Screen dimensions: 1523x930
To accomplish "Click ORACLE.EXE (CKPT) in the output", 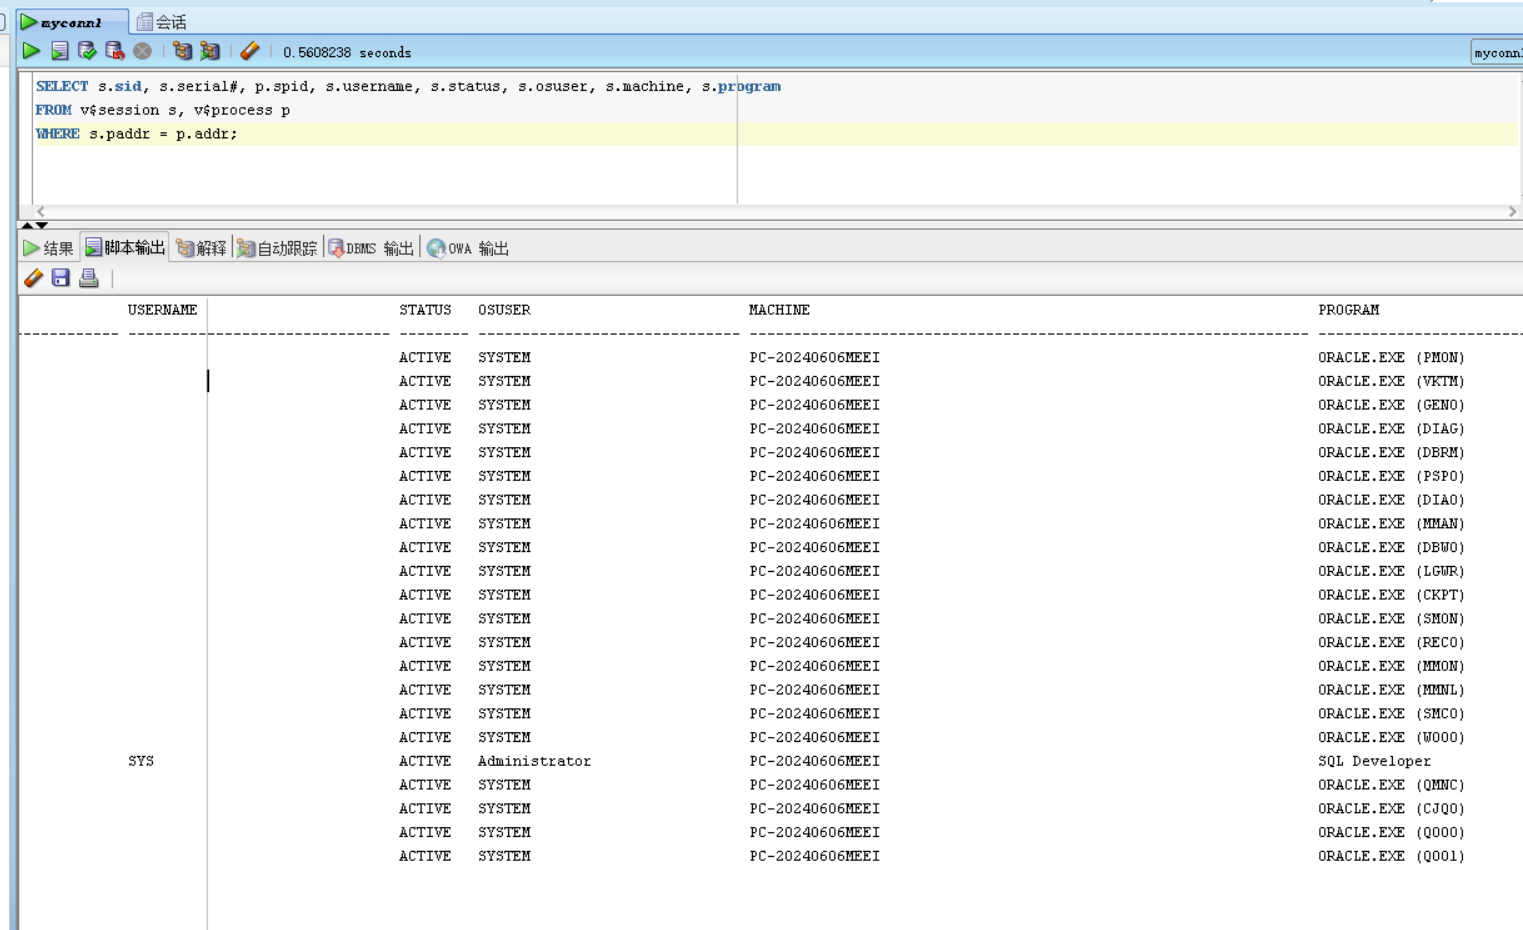I will click(x=1391, y=595).
